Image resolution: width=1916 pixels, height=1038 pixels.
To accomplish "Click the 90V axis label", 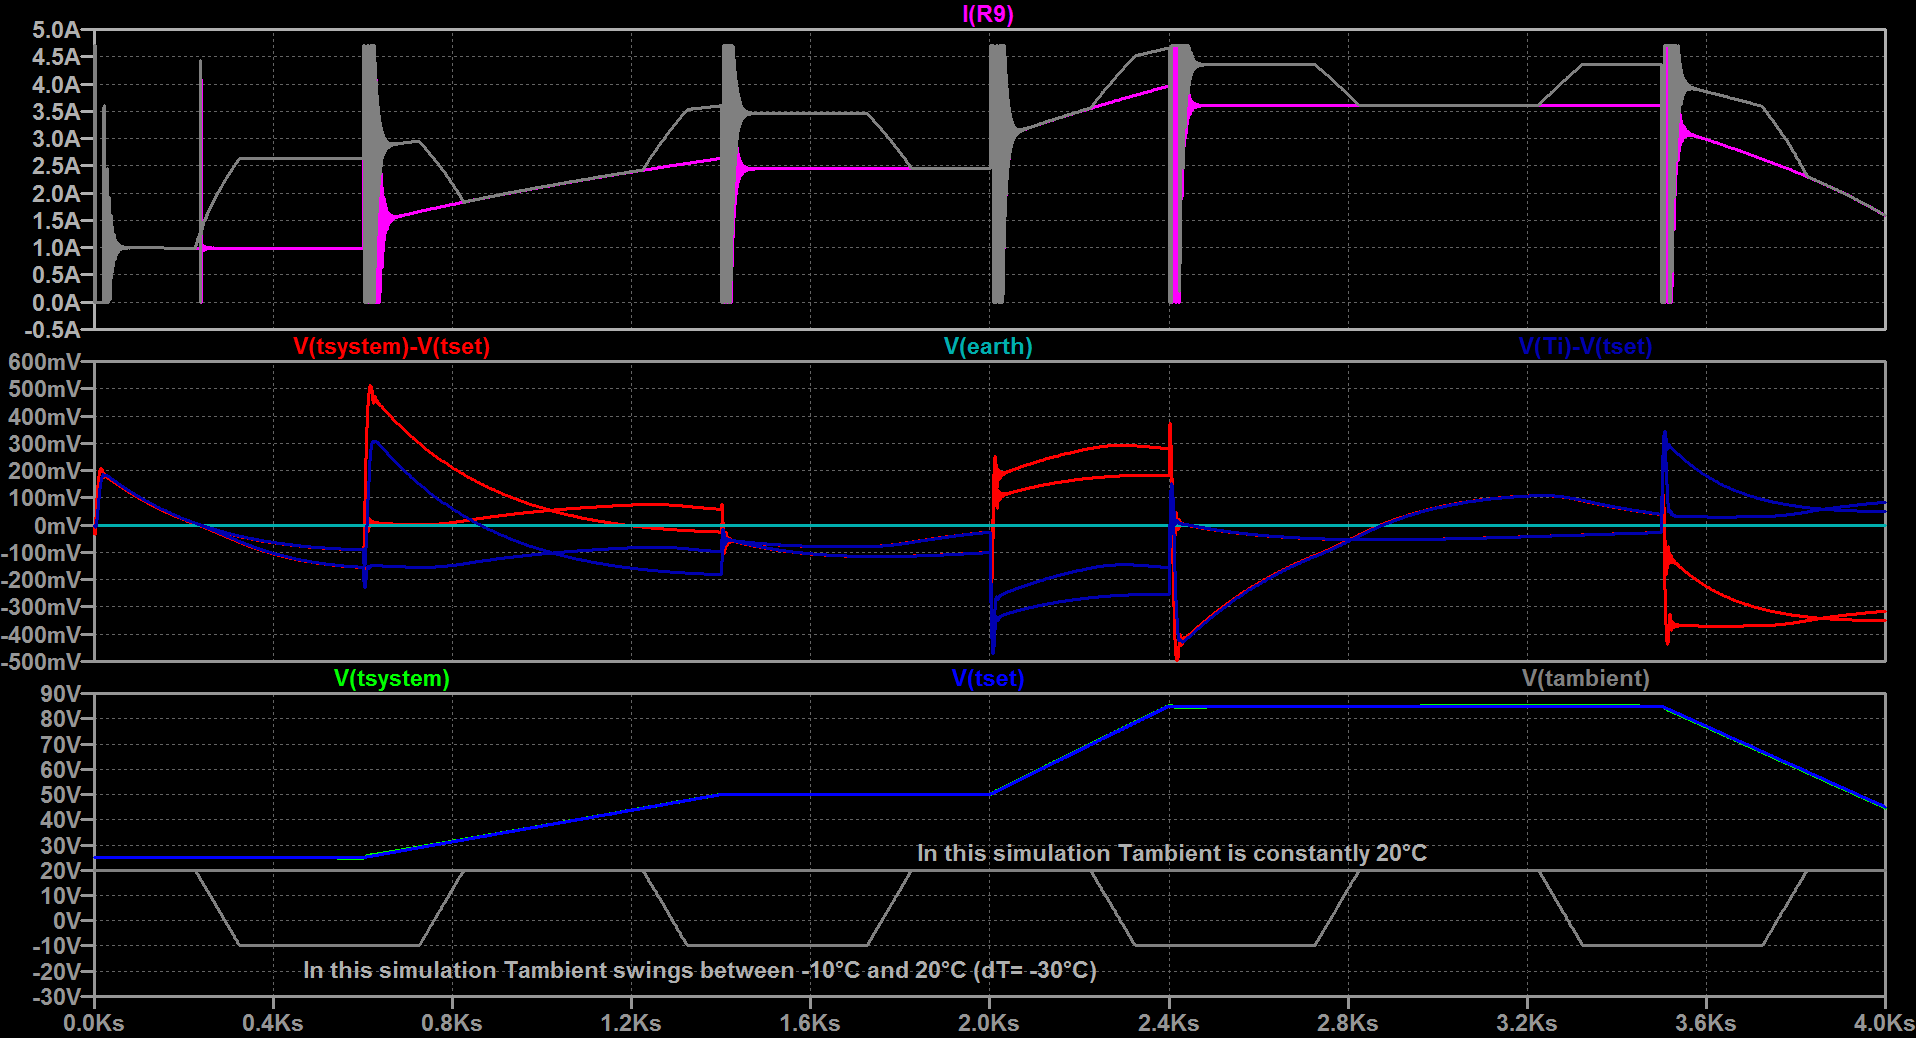I will (61, 694).
